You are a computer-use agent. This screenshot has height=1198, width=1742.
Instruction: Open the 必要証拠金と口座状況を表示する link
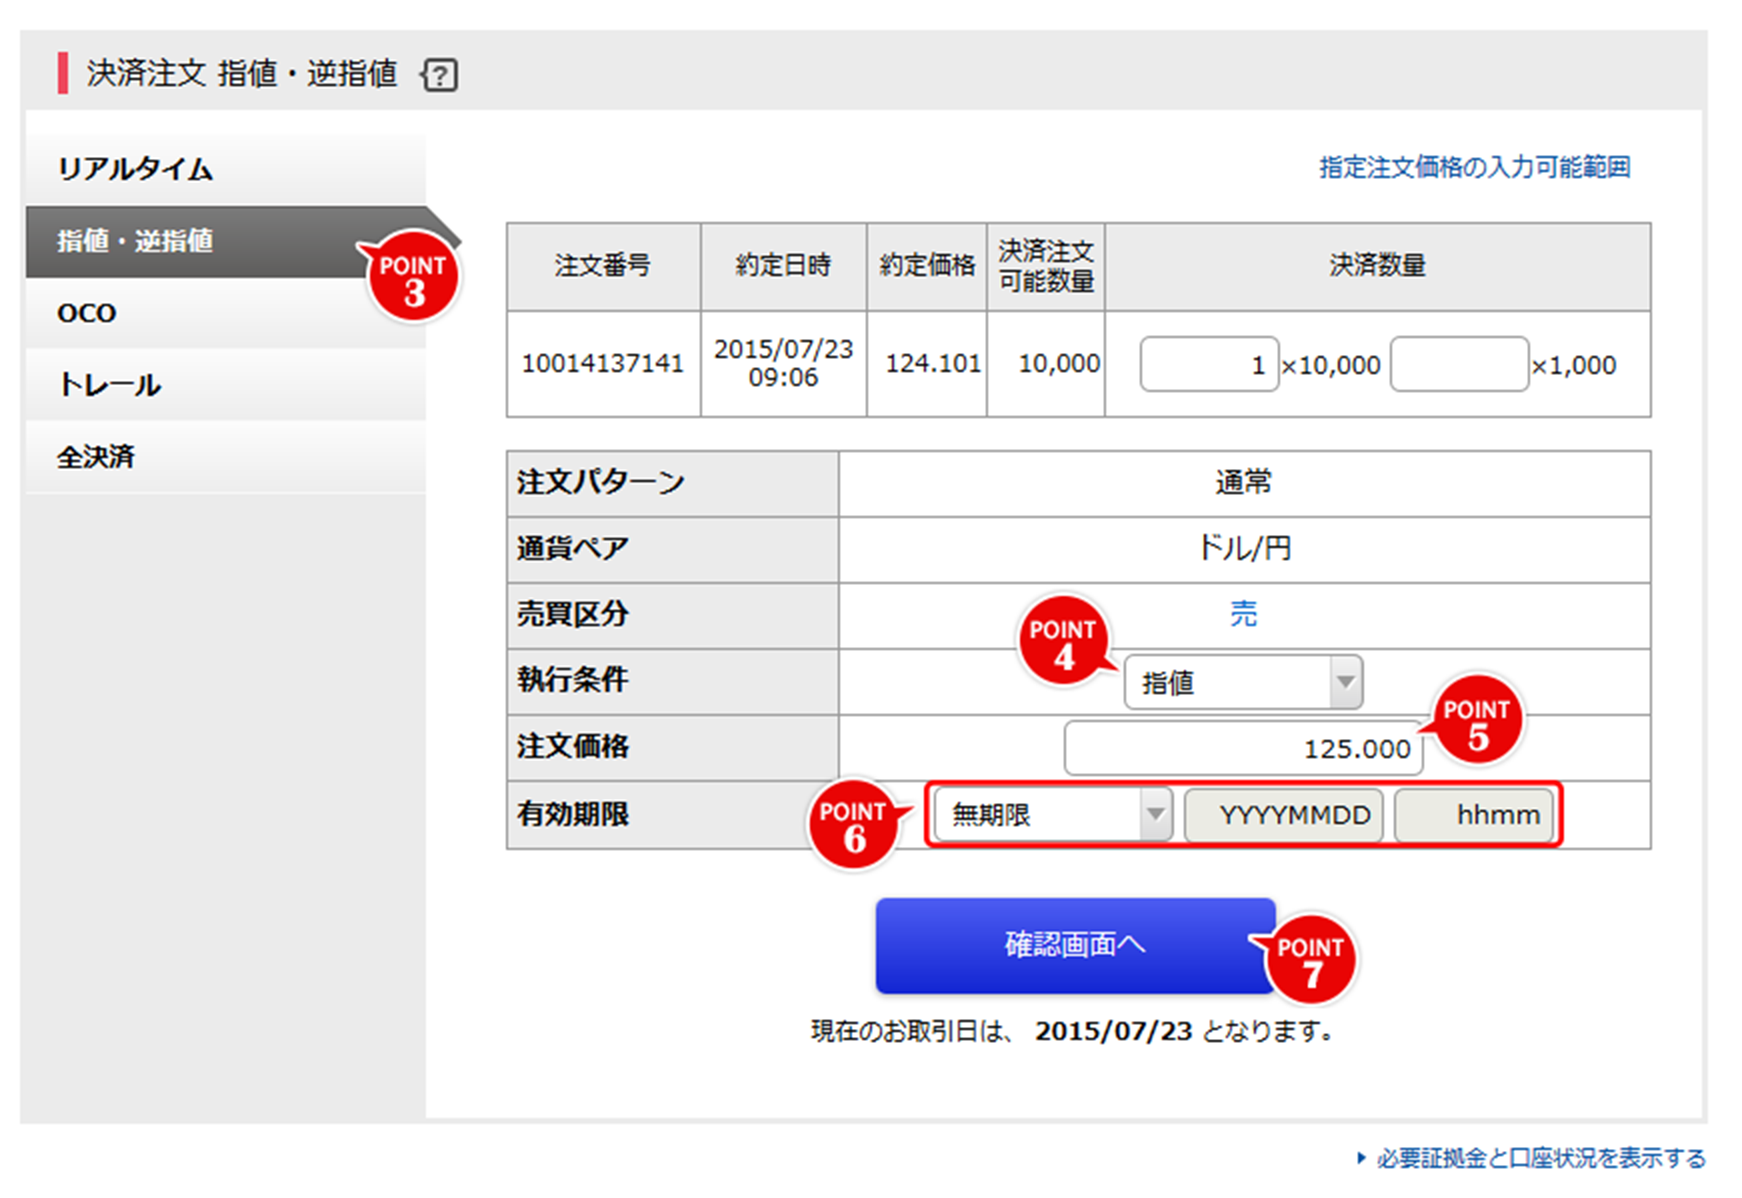[1540, 1158]
